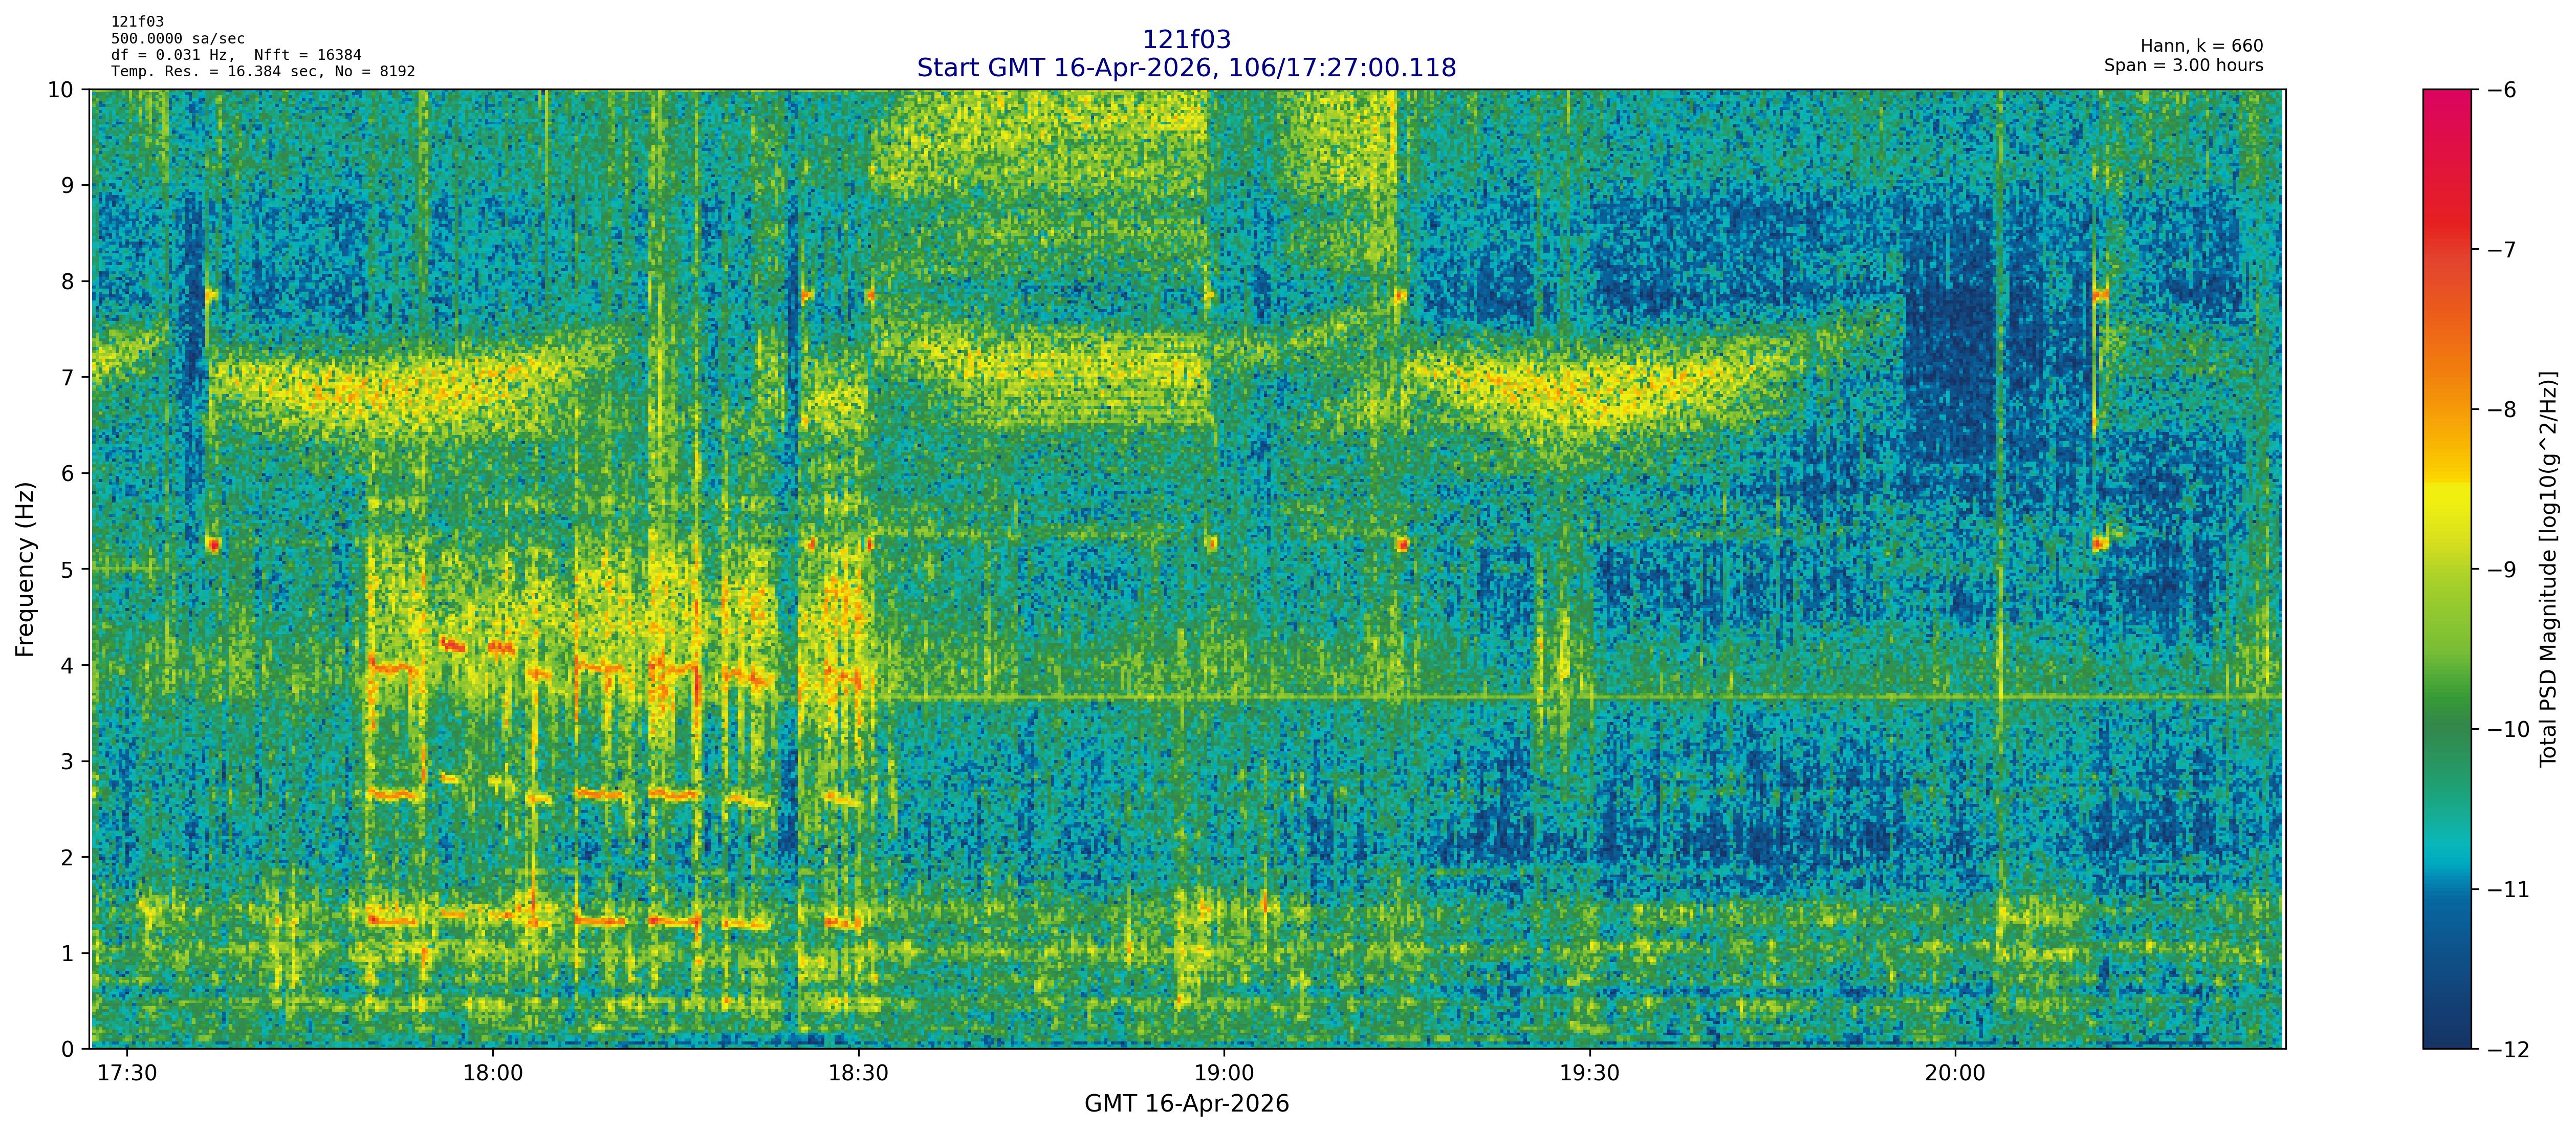Click the Total PSD Magnitude colorbar label
This screenshot has width=2576, height=1132.
[2549, 569]
